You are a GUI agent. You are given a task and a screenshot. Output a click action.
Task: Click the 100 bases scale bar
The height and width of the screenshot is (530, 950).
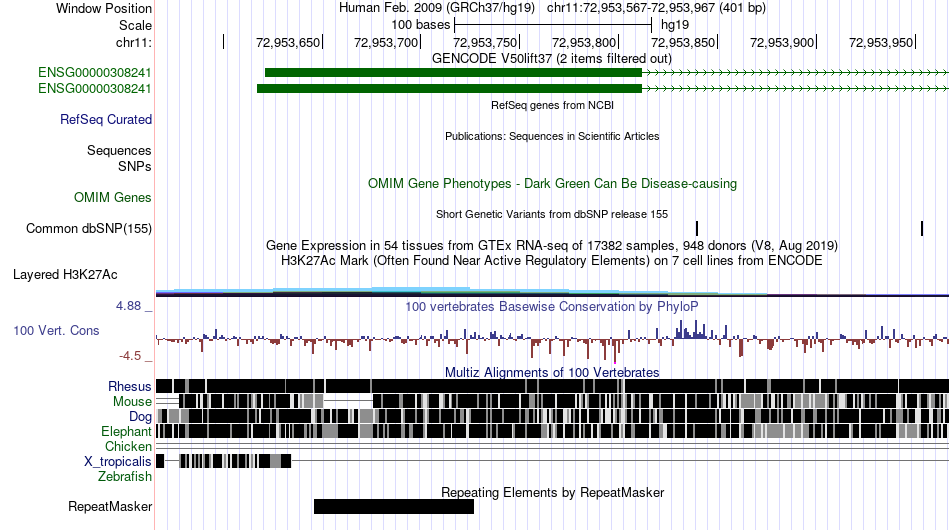pyautogui.click(x=553, y=25)
